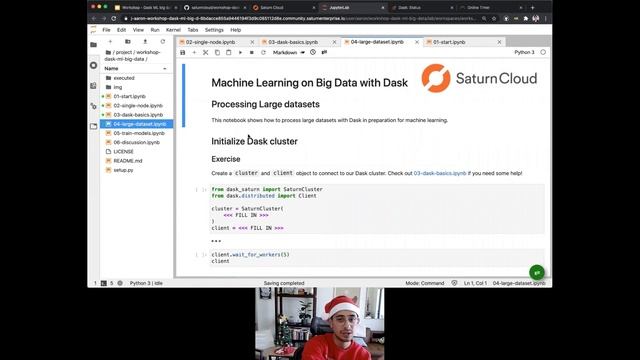This screenshot has height=360, width=640.
Task: Open the Edit menu
Action: pyautogui.click(x=121, y=30)
